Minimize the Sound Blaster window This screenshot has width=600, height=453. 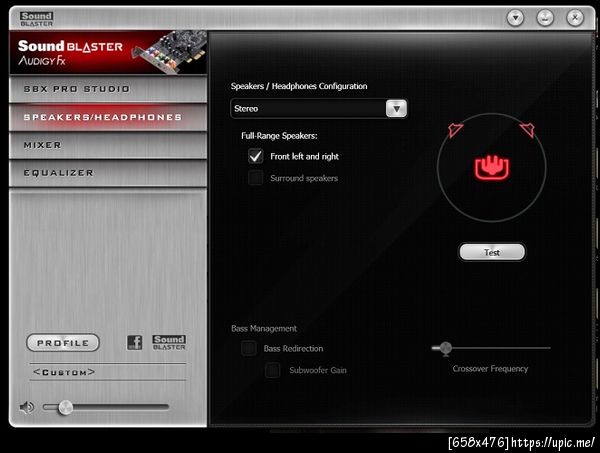coord(545,18)
